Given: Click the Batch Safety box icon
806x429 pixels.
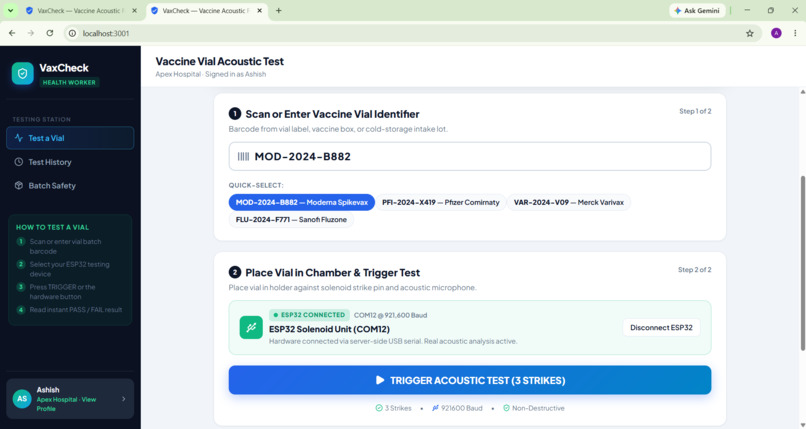Looking at the screenshot, I should coord(19,185).
